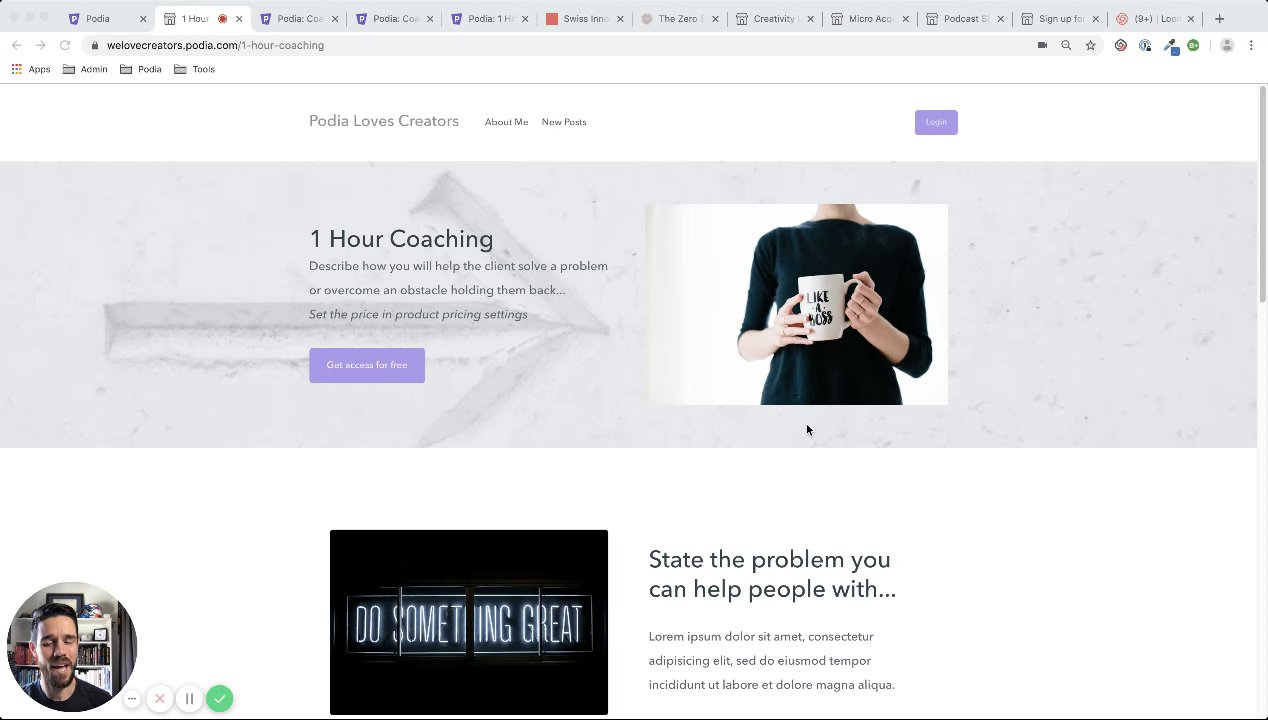The image size is (1268, 720).
Task: Click Get access for free button
Action: point(367,365)
